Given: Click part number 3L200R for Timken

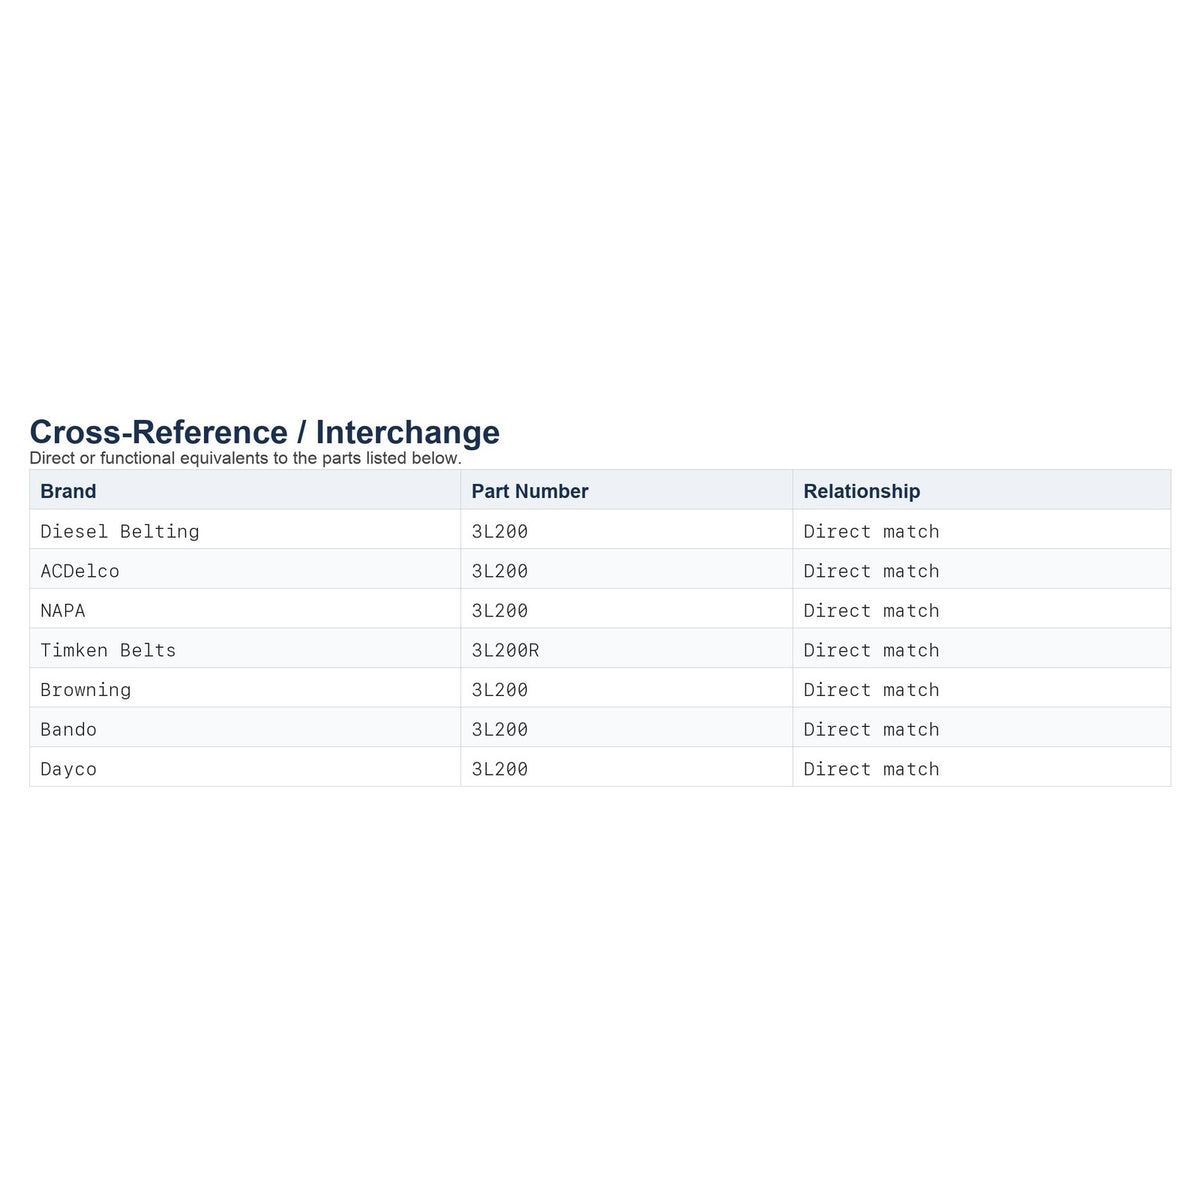Looking at the screenshot, I should click(505, 650).
